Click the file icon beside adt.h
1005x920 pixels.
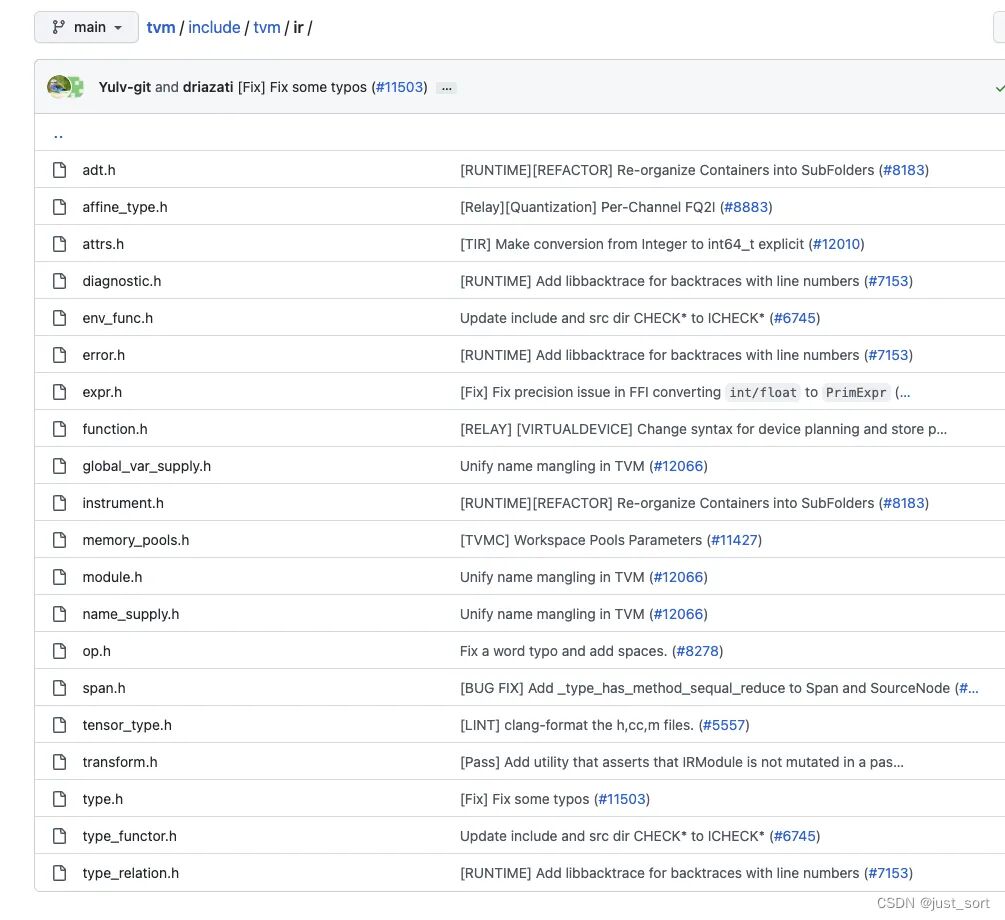coord(60,170)
